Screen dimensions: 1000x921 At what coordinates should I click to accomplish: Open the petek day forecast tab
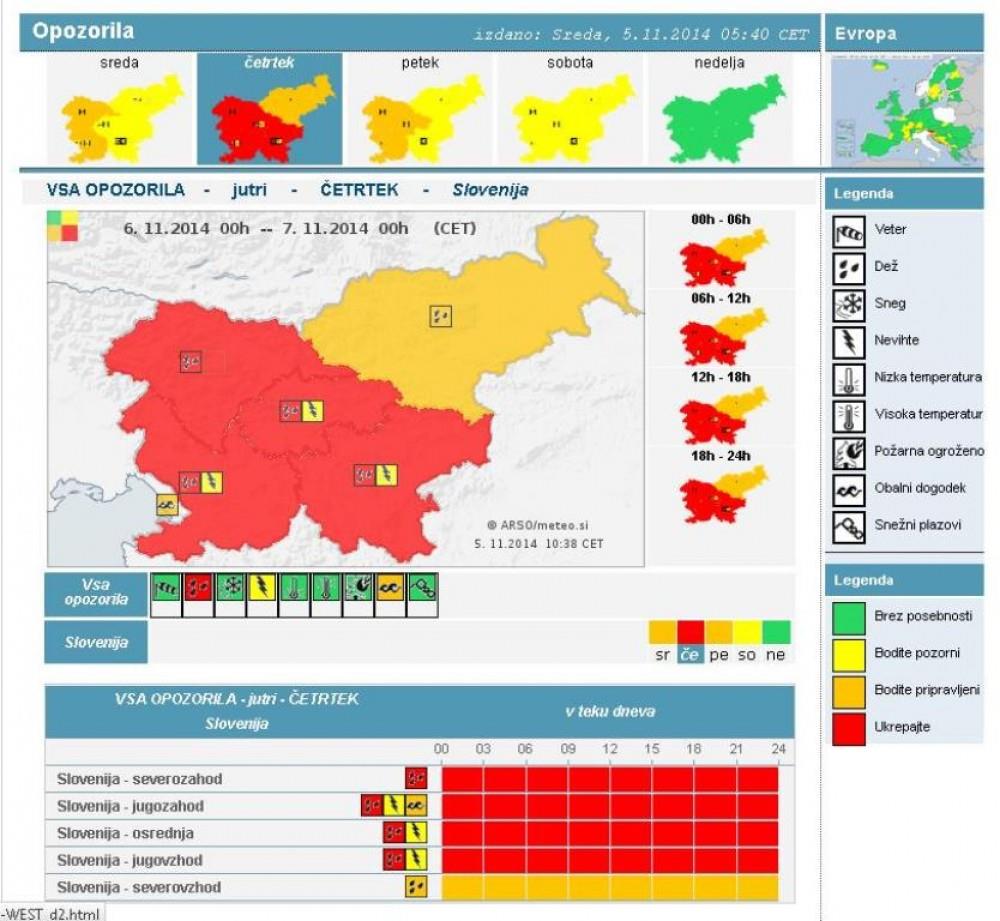pyautogui.click(x=420, y=110)
